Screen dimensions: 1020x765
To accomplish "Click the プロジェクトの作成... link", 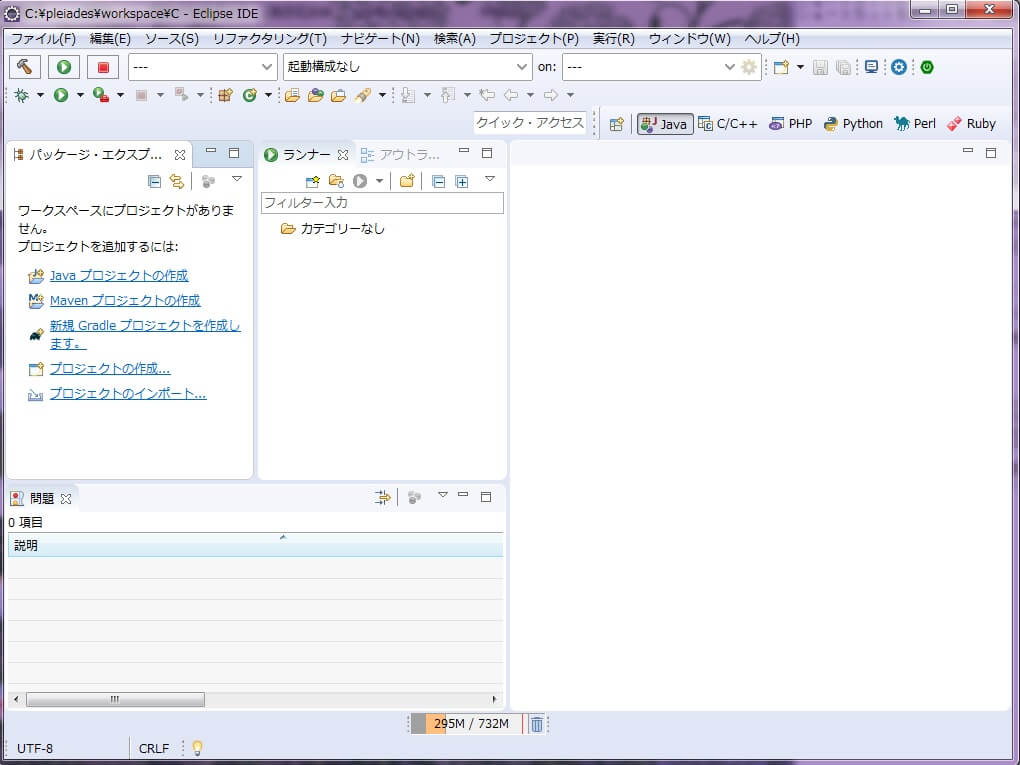I will [x=110, y=369].
